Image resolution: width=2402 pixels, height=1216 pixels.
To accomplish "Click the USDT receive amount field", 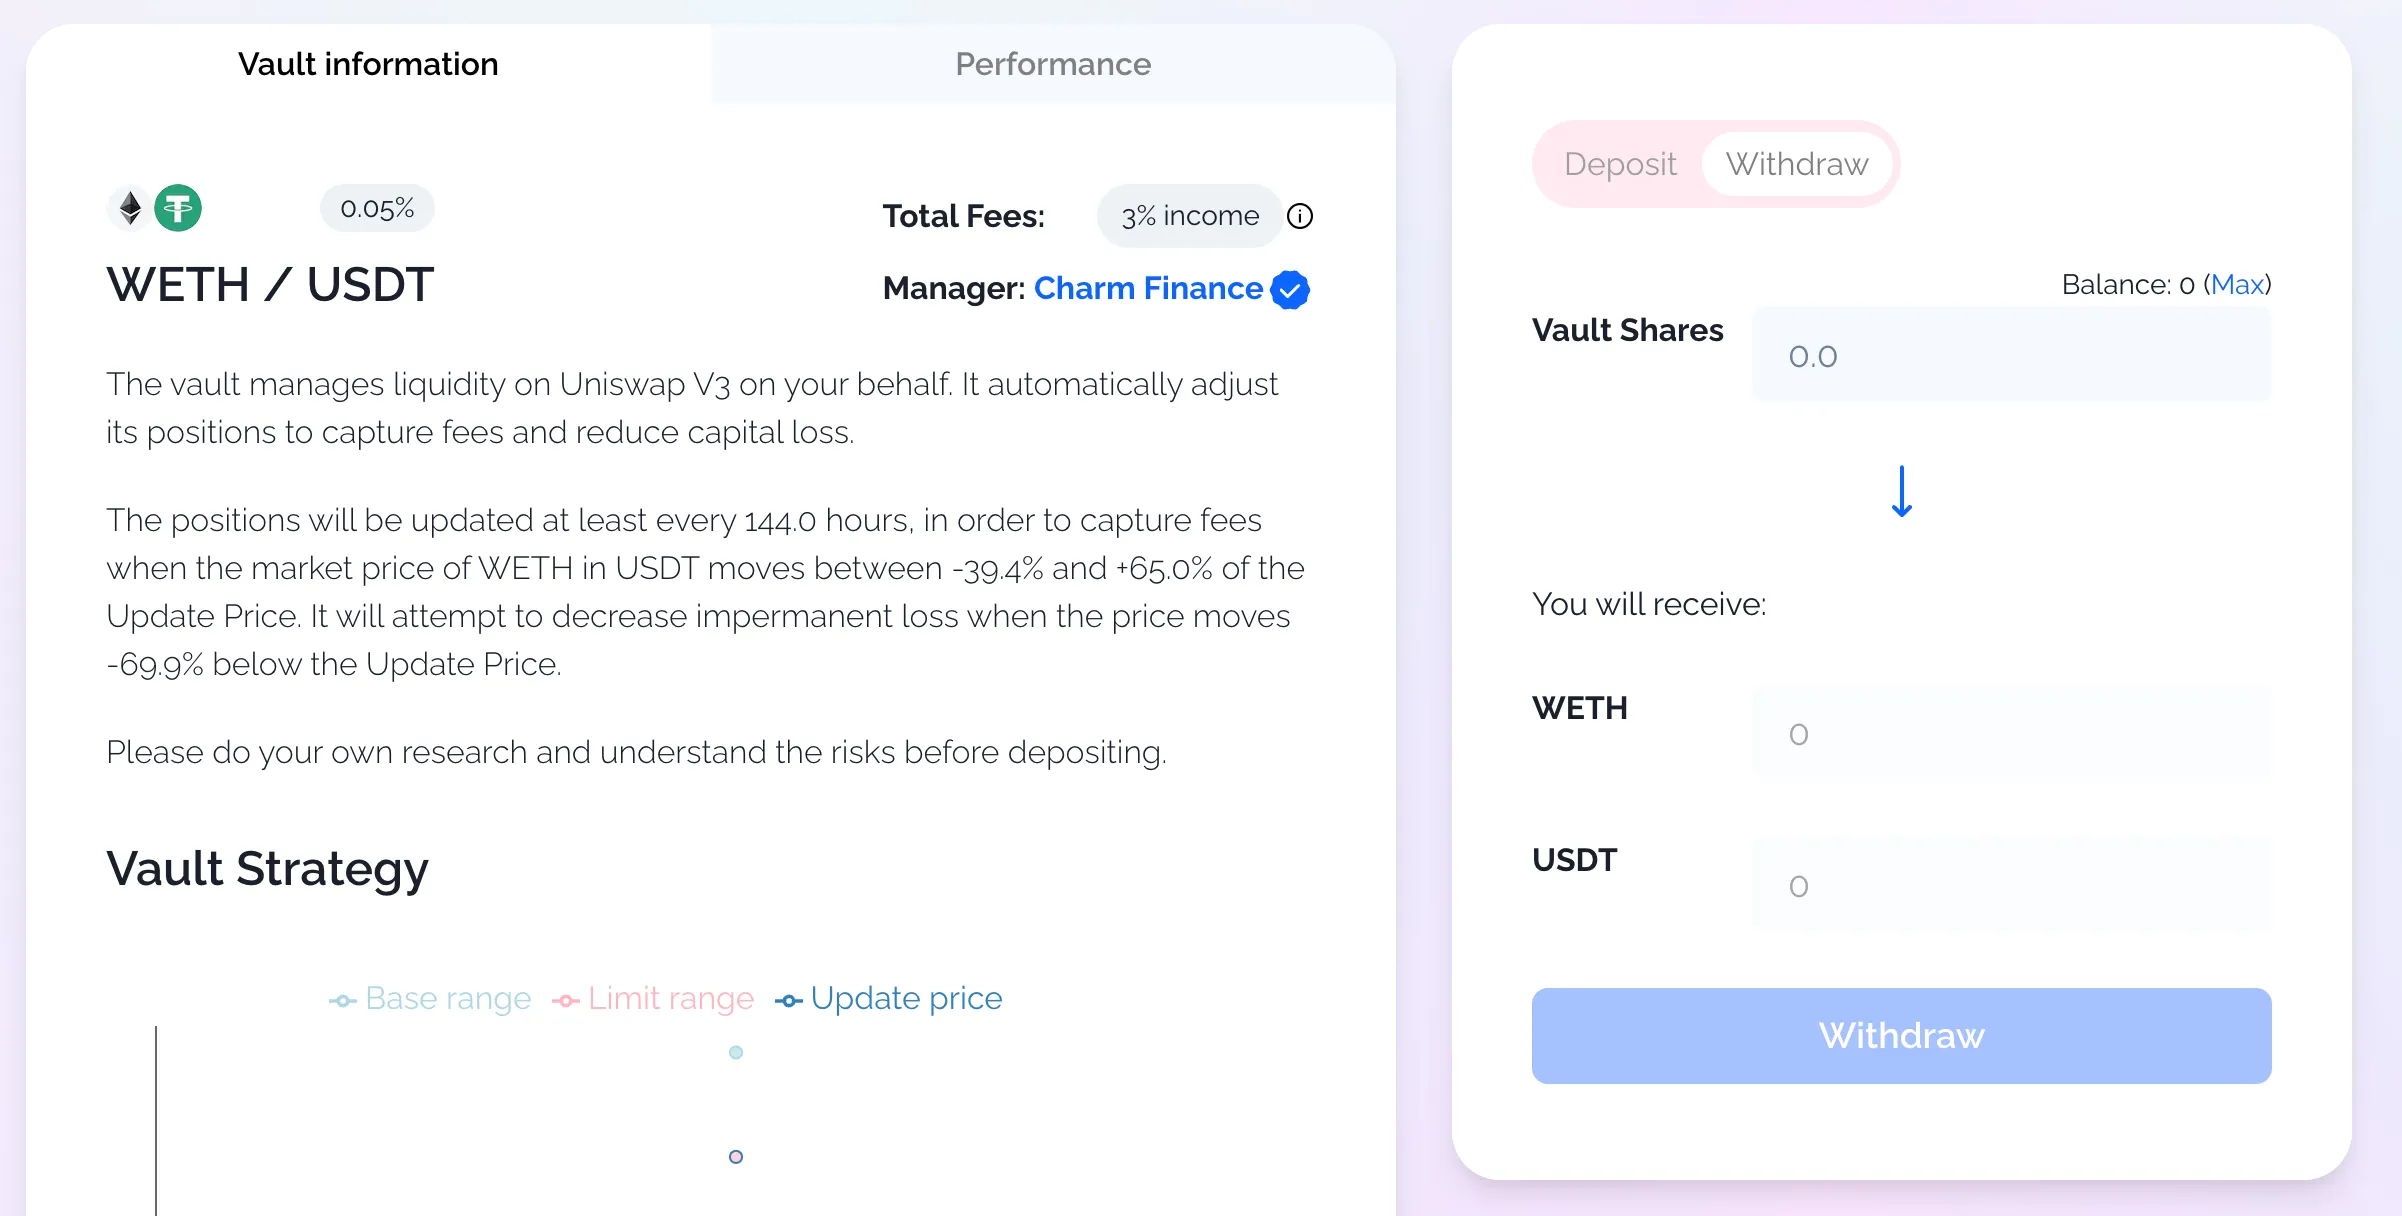I will click(2011, 886).
